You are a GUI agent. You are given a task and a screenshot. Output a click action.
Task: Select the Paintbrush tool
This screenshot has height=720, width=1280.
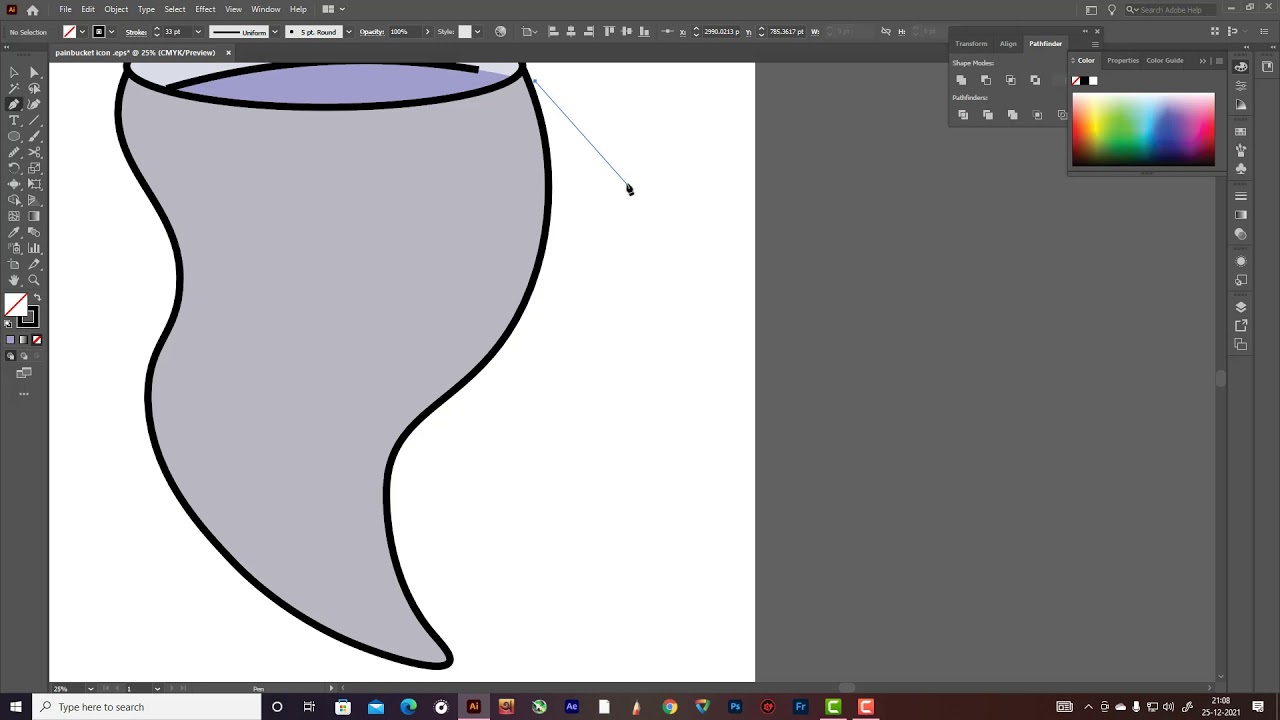tap(34, 136)
